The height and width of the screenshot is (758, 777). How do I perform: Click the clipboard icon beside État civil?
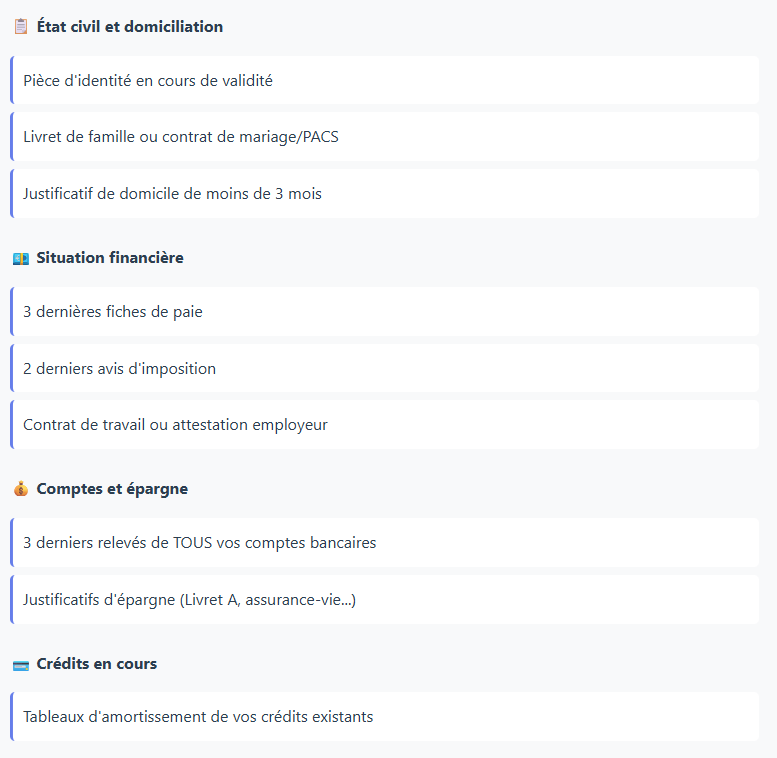pyautogui.click(x=20, y=27)
